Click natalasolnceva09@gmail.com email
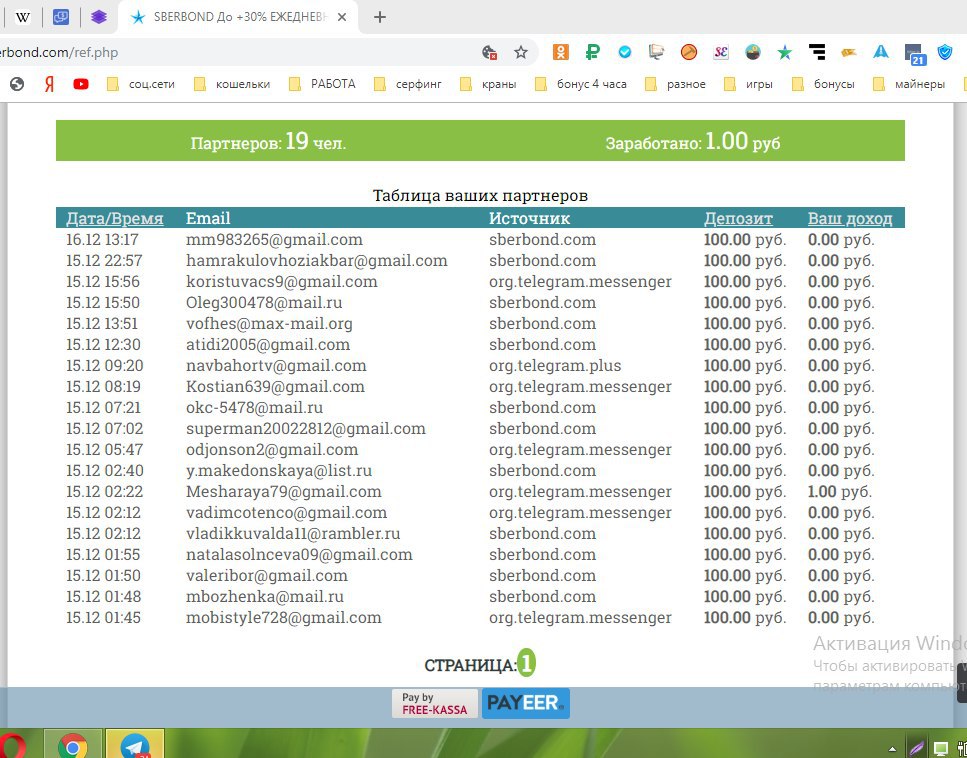 click(x=299, y=554)
